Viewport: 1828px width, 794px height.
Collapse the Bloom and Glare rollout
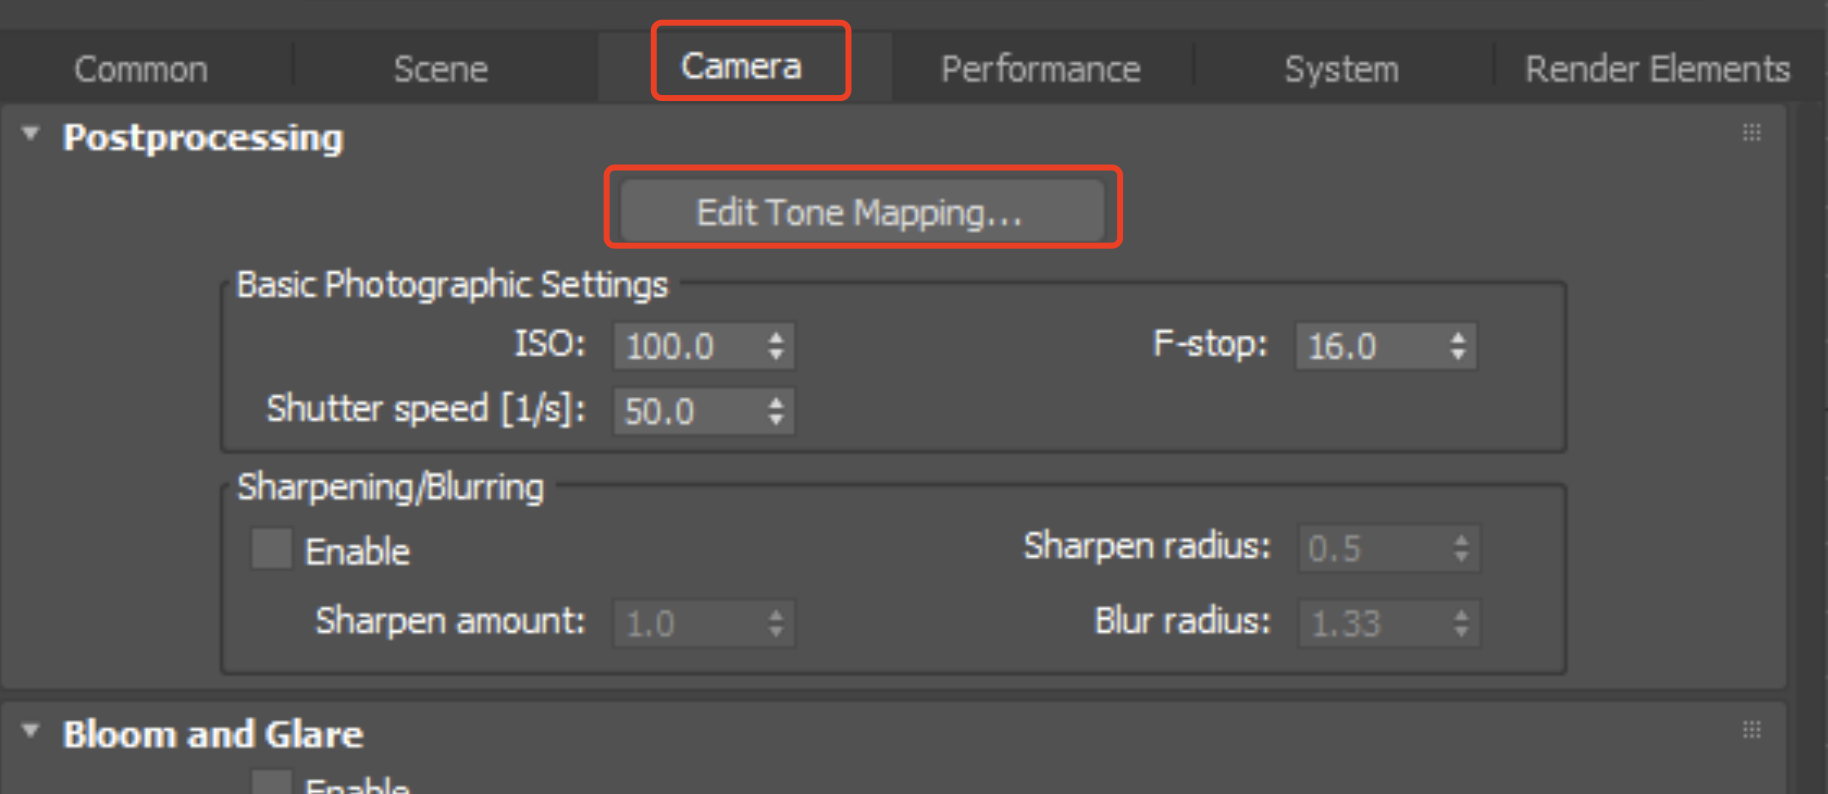(31, 731)
